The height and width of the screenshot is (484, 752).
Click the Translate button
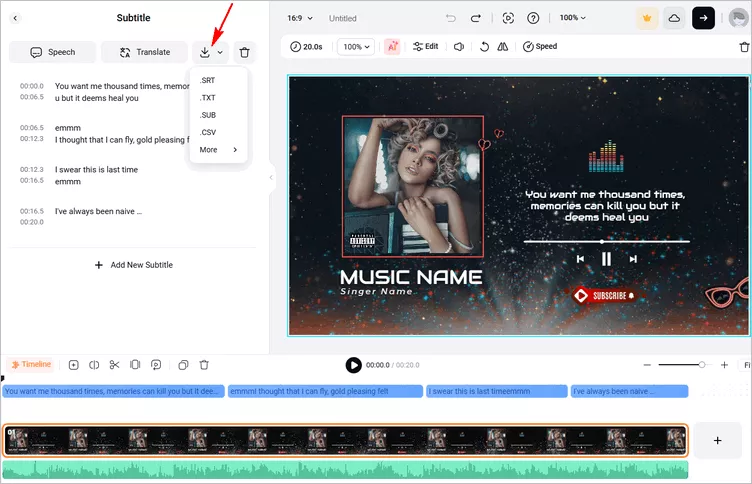144,52
